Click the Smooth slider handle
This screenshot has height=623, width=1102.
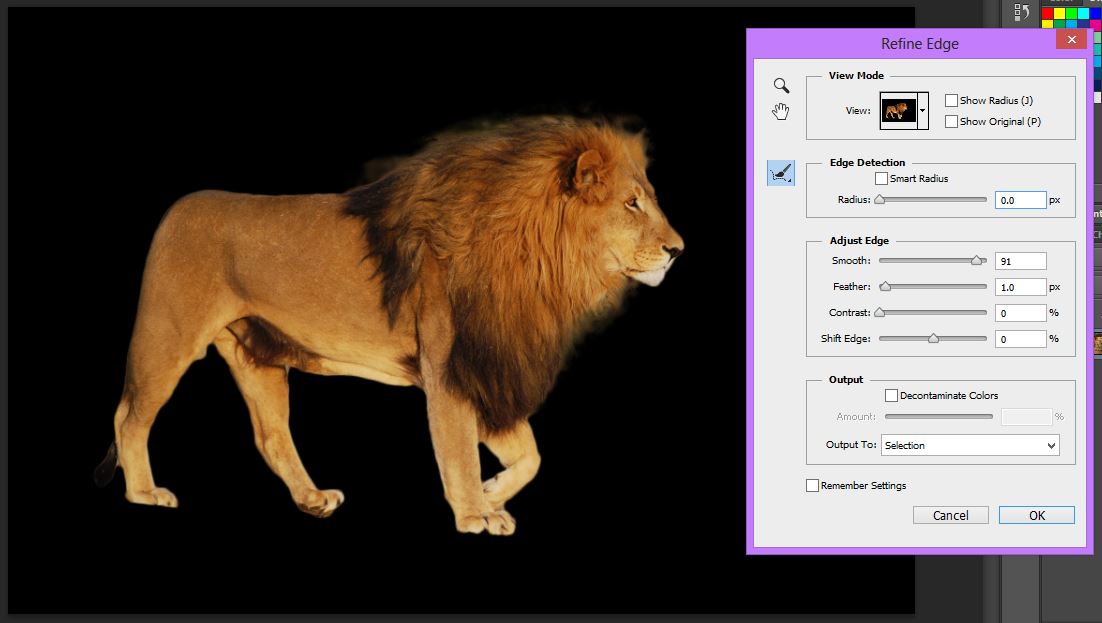tap(976, 261)
